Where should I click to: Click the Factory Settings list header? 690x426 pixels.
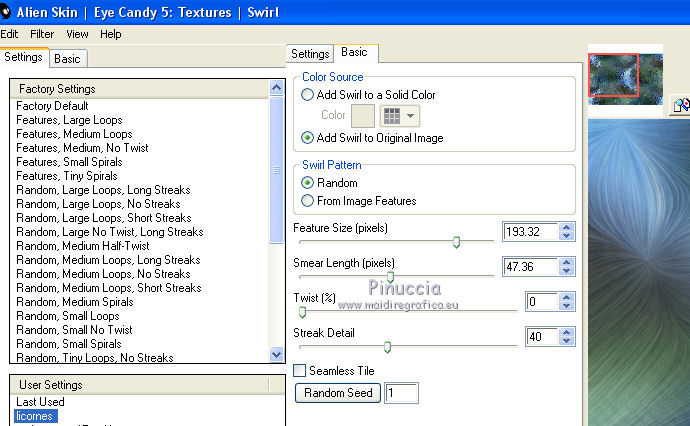coord(139,89)
